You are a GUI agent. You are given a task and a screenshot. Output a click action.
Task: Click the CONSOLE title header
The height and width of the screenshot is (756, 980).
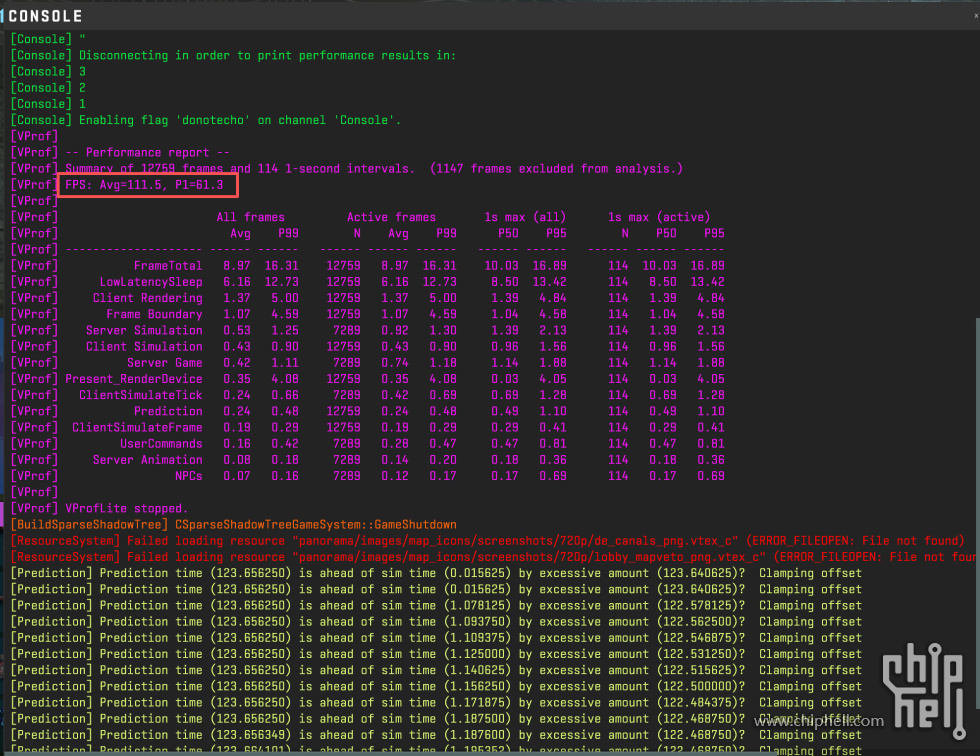(45, 16)
